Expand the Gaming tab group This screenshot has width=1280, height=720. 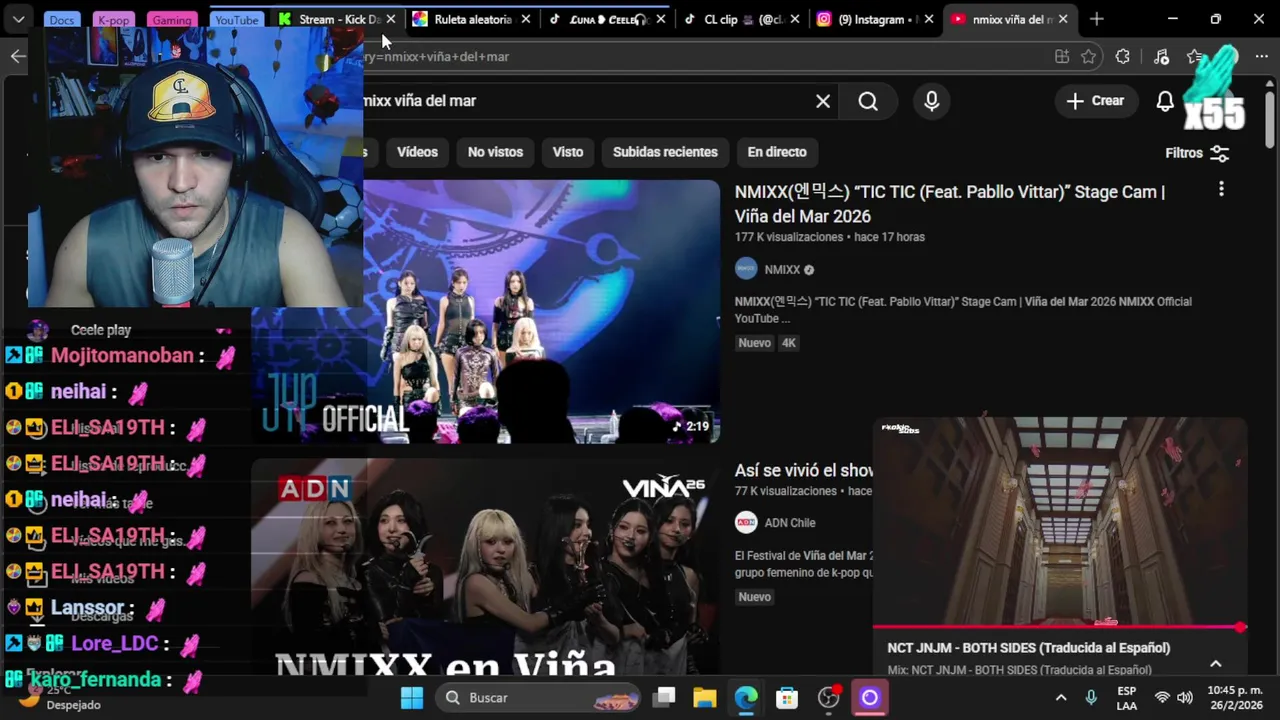pyautogui.click(x=172, y=20)
